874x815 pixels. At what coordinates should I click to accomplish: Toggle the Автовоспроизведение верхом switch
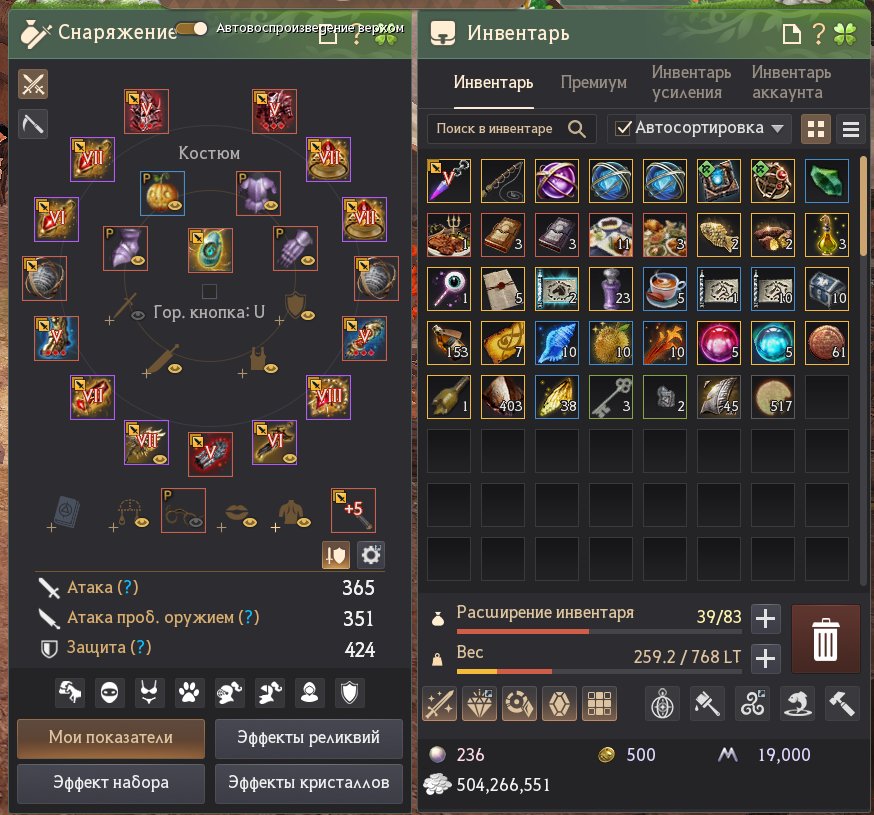coord(192,28)
